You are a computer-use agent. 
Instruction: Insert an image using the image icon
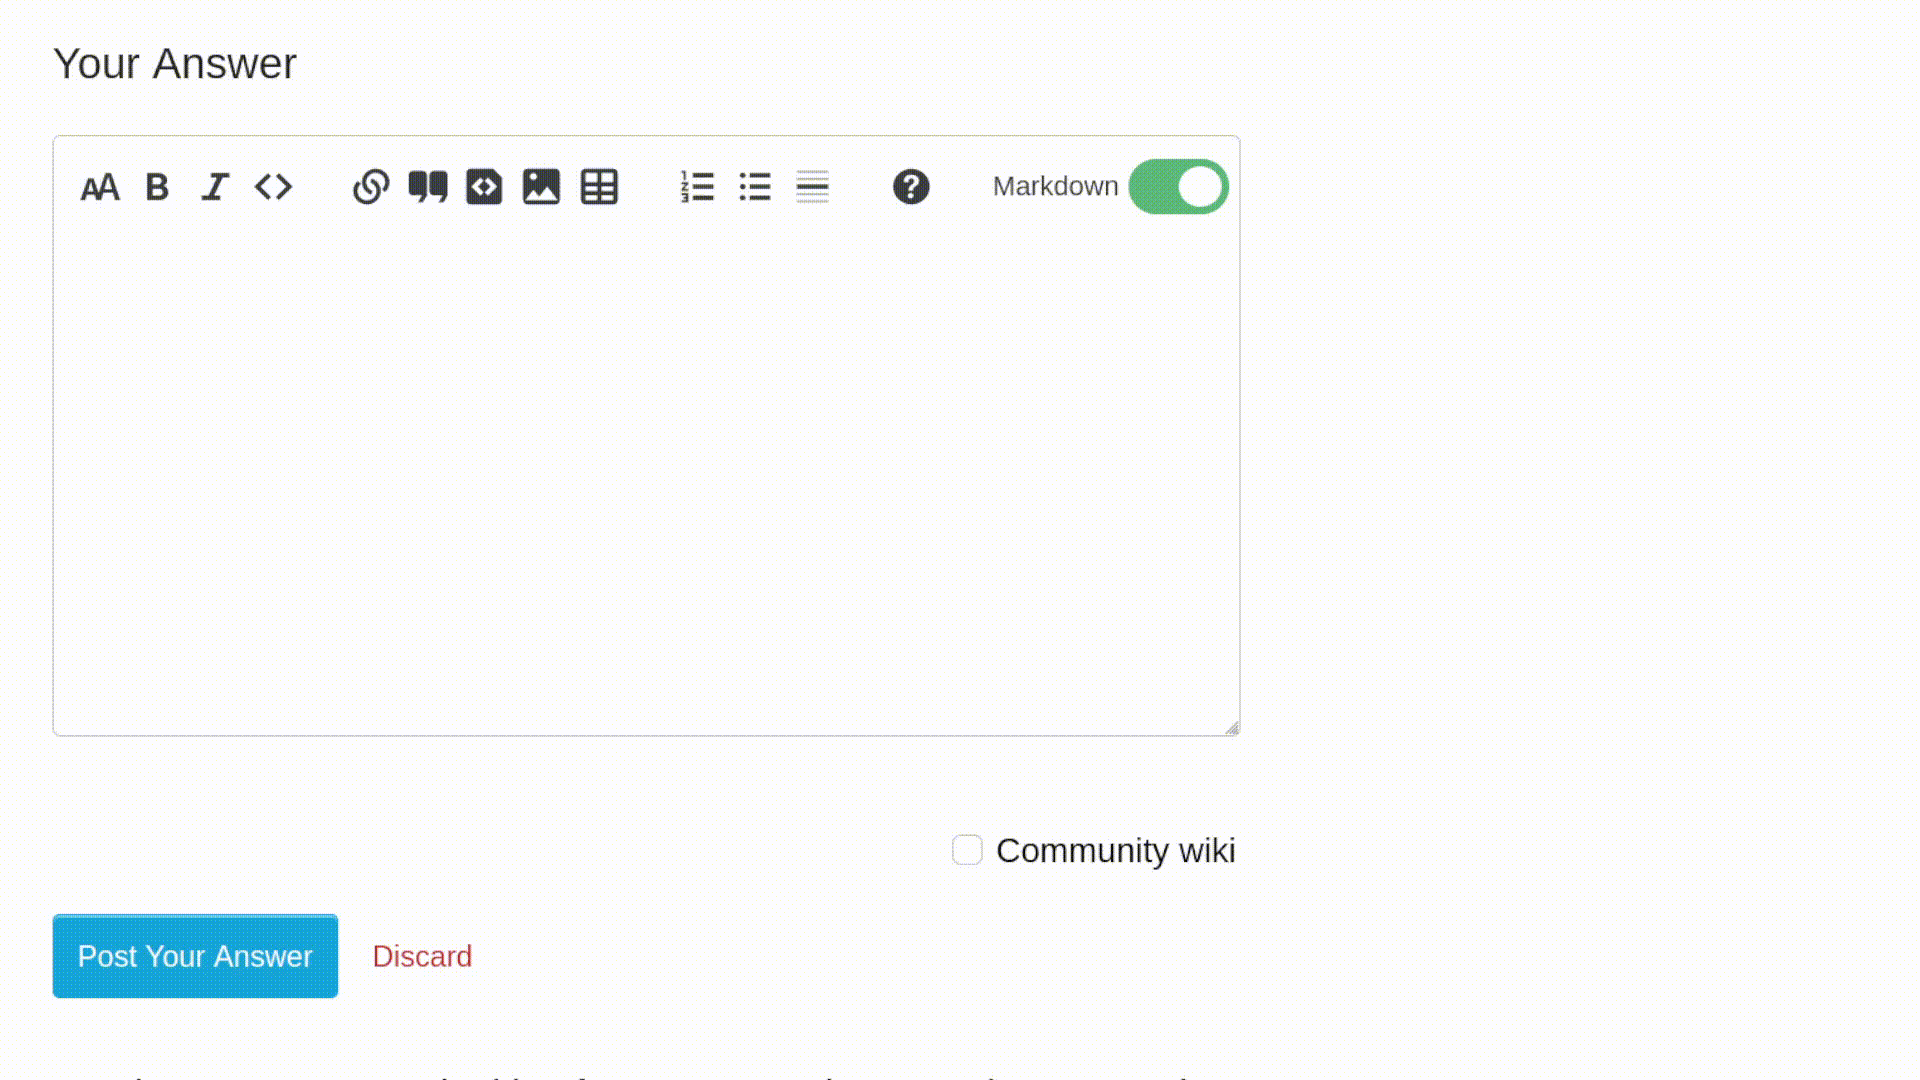(x=542, y=186)
